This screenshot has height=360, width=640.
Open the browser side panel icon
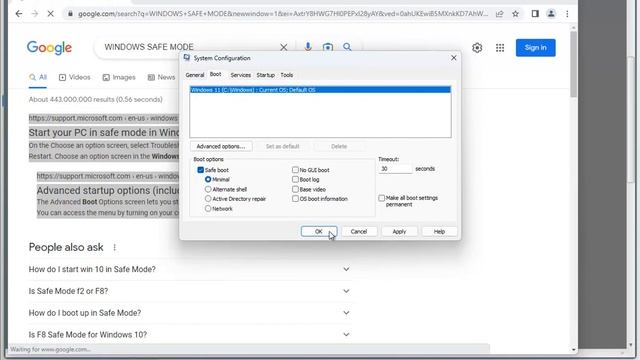point(535,14)
